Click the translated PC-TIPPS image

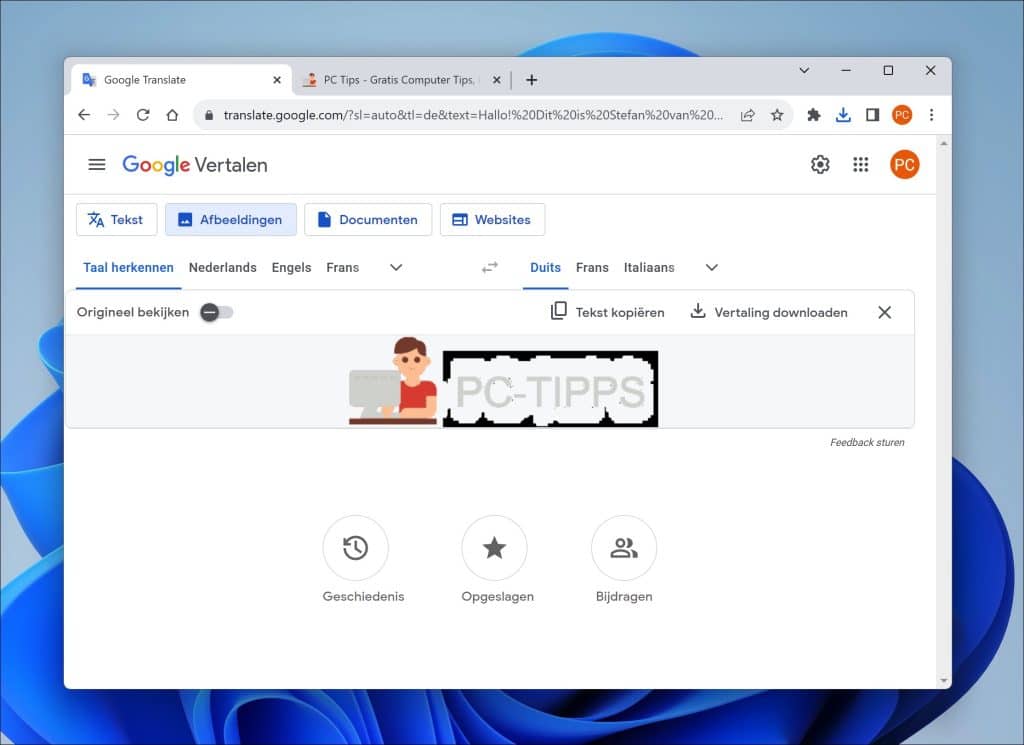pos(504,382)
